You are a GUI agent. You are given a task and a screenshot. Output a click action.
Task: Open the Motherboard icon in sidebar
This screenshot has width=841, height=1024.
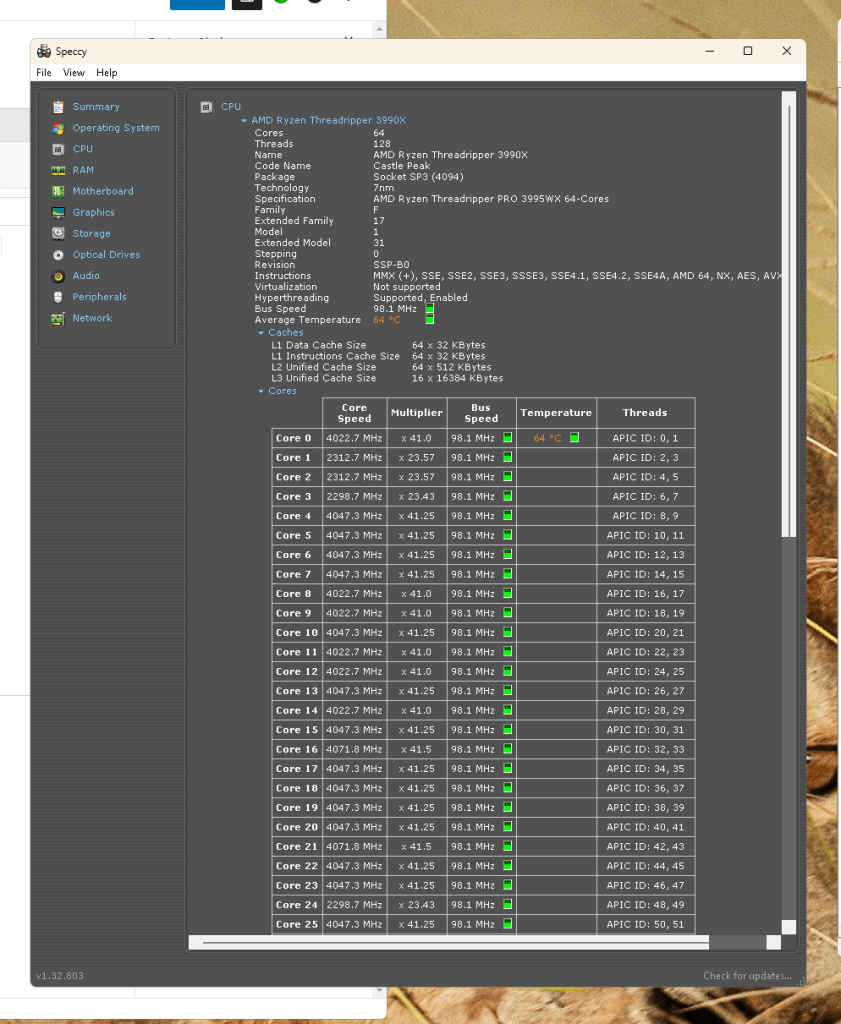[x=58, y=191]
